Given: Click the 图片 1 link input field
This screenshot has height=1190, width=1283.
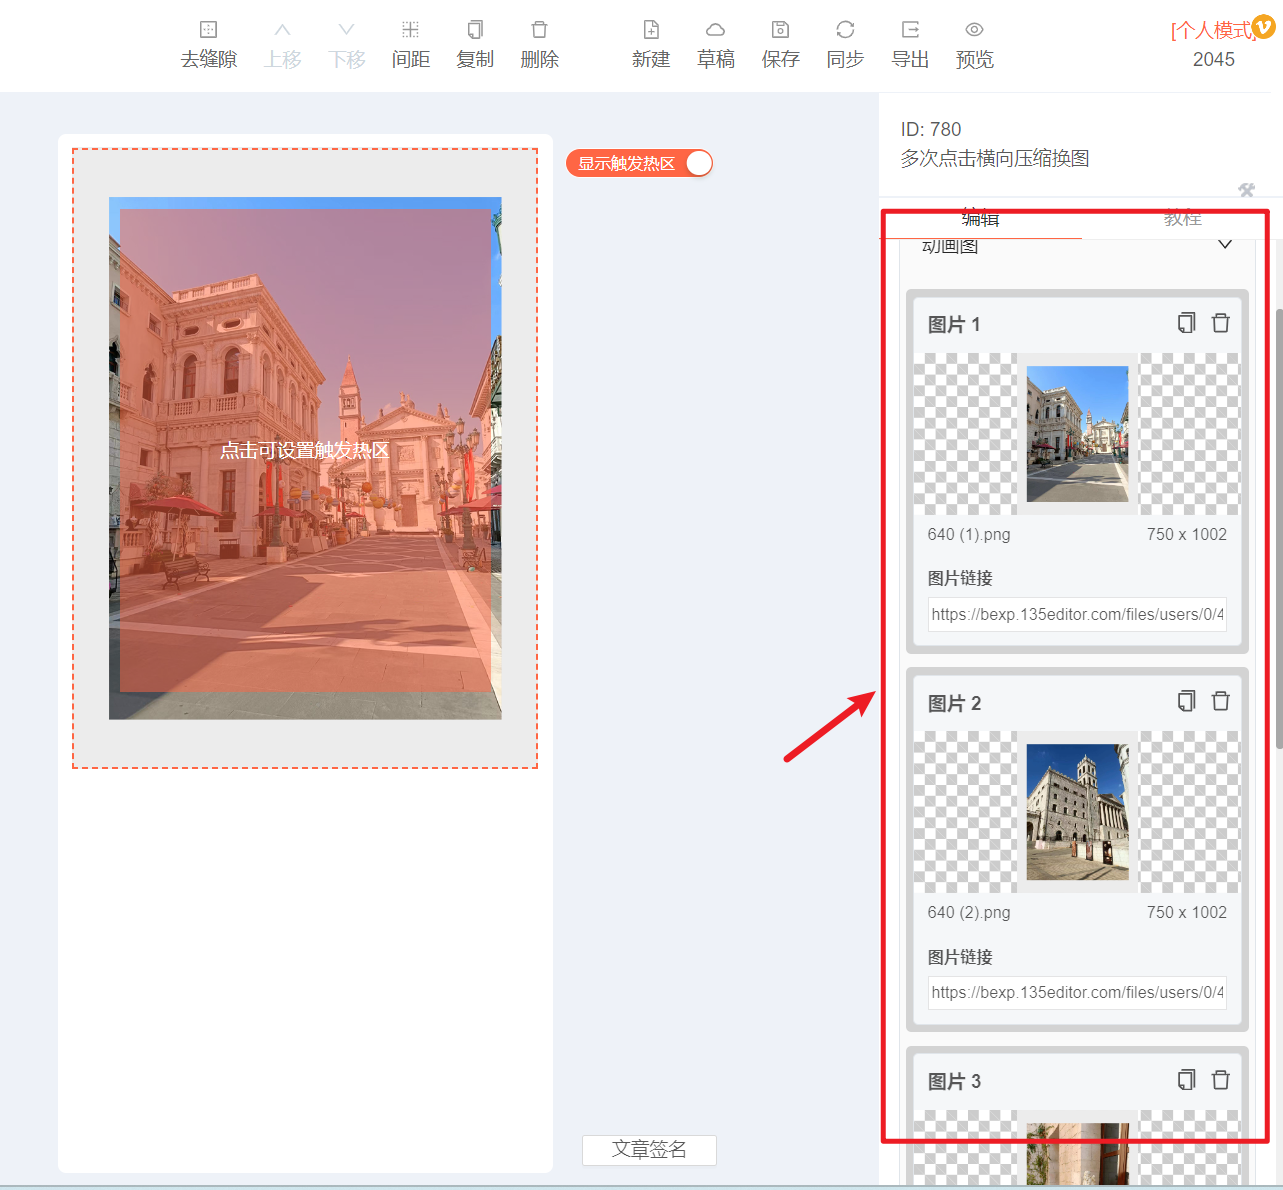Looking at the screenshot, I should click(x=1077, y=614).
